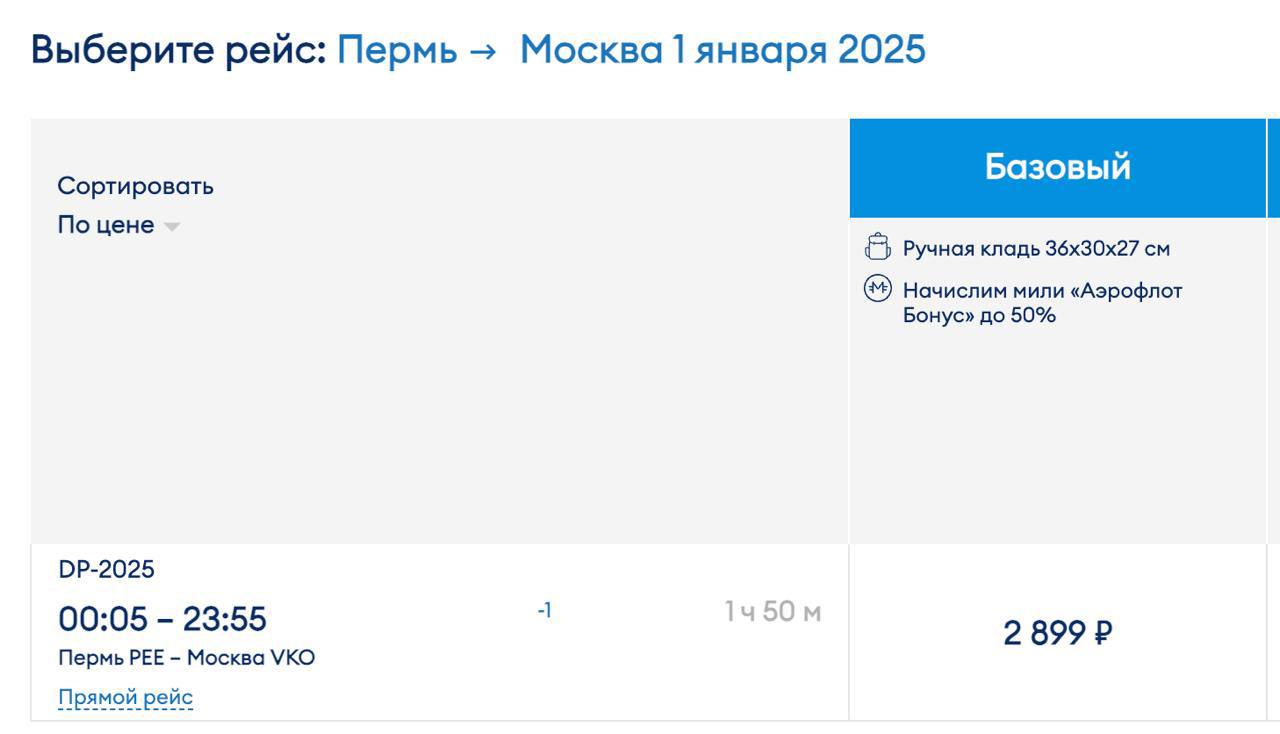The height and width of the screenshot is (734, 1280).
Task: Click the Пермь PEE – Москва VKO route
Action: coord(186,658)
